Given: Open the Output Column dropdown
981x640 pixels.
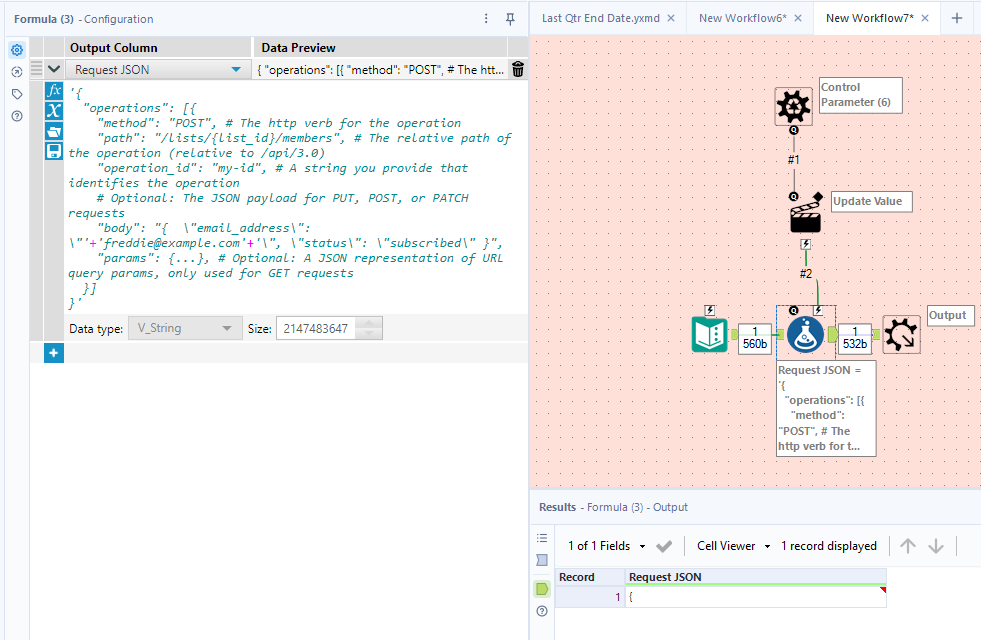Looking at the screenshot, I should (x=235, y=68).
